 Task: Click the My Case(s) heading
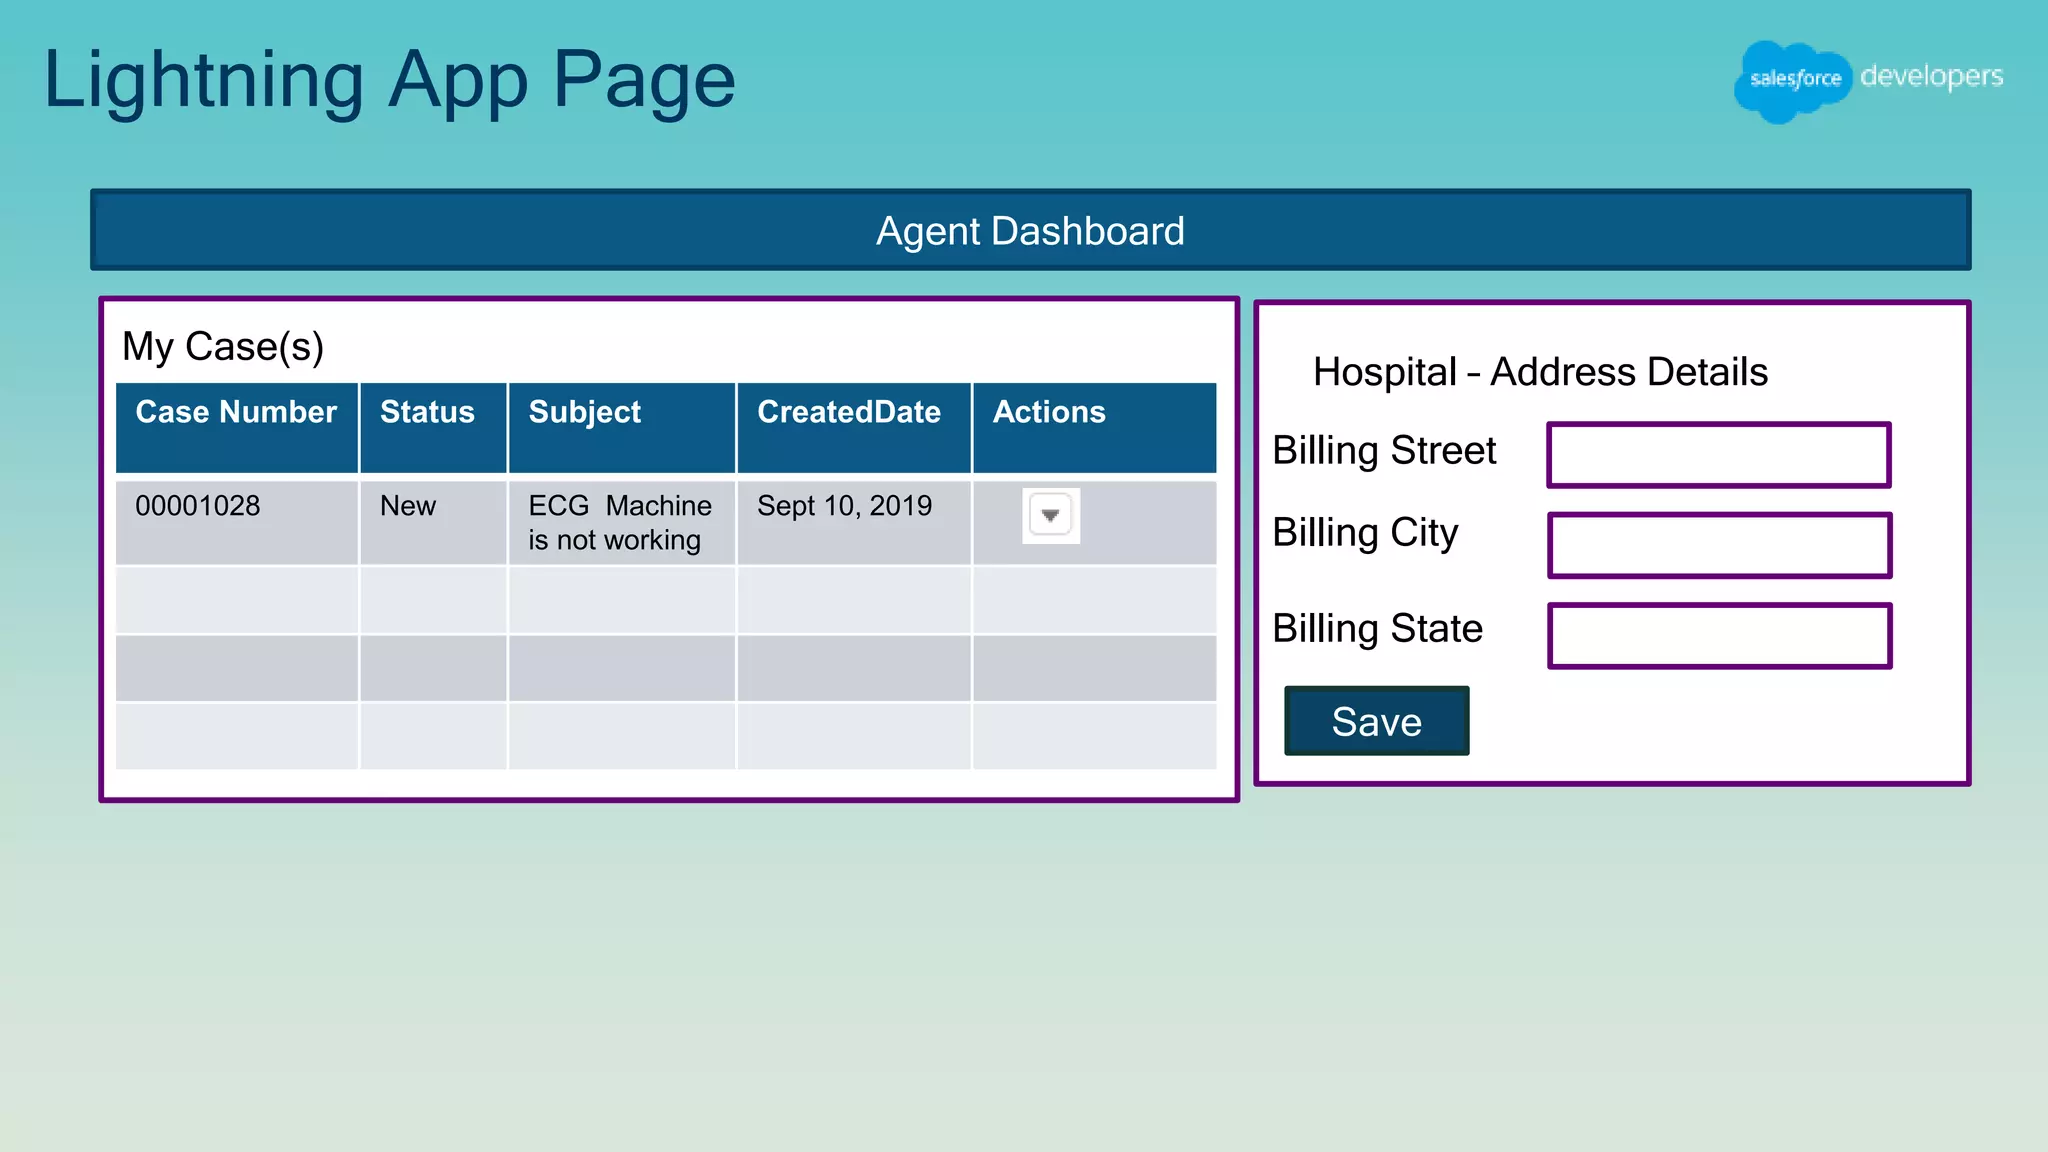click(x=223, y=346)
